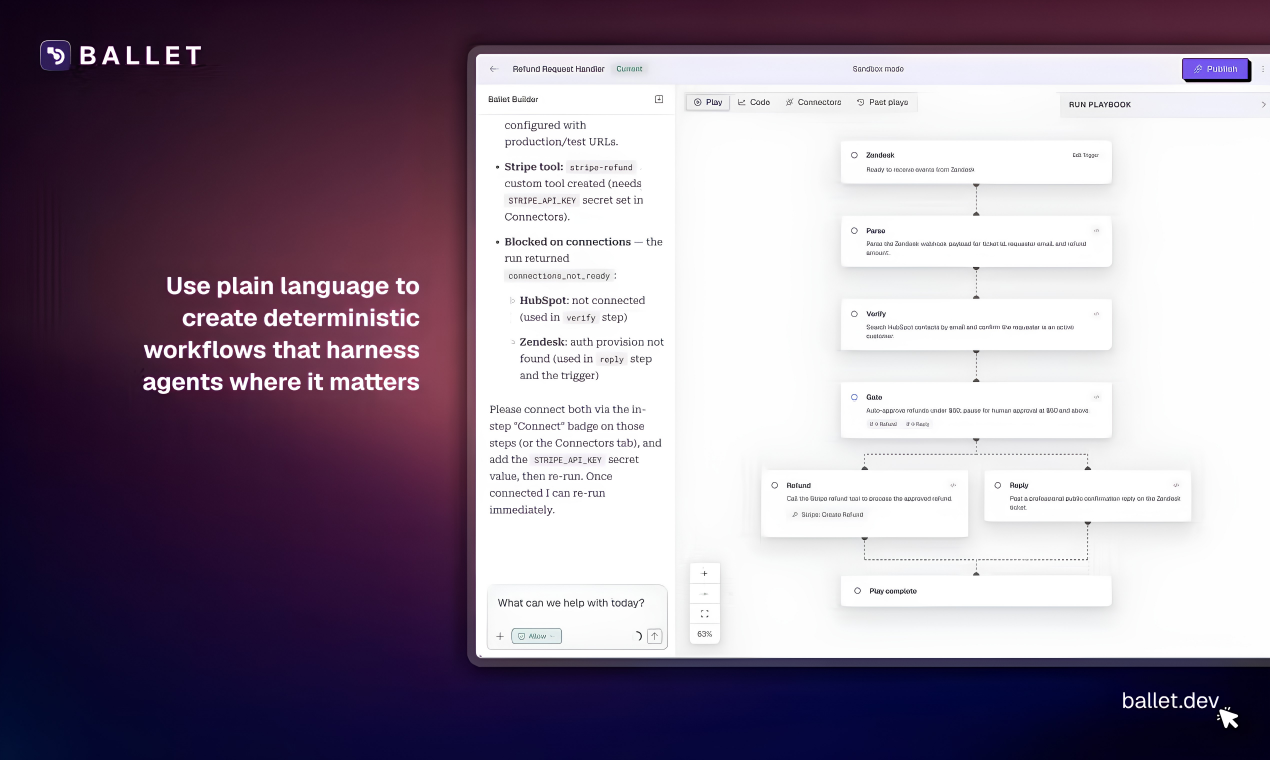This screenshot has width=1270, height=760.
Task: Focus the "What can we help with today?" input
Action: pyautogui.click(x=577, y=603)
